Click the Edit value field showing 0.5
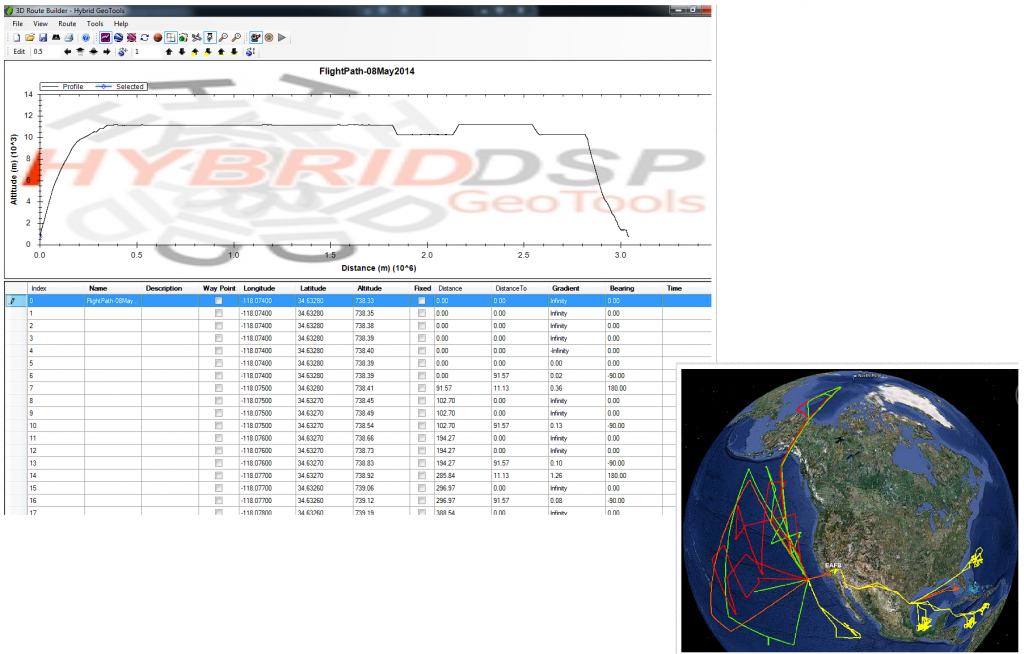Viewport: 1024px width, 654px height. tap(44, 52)
